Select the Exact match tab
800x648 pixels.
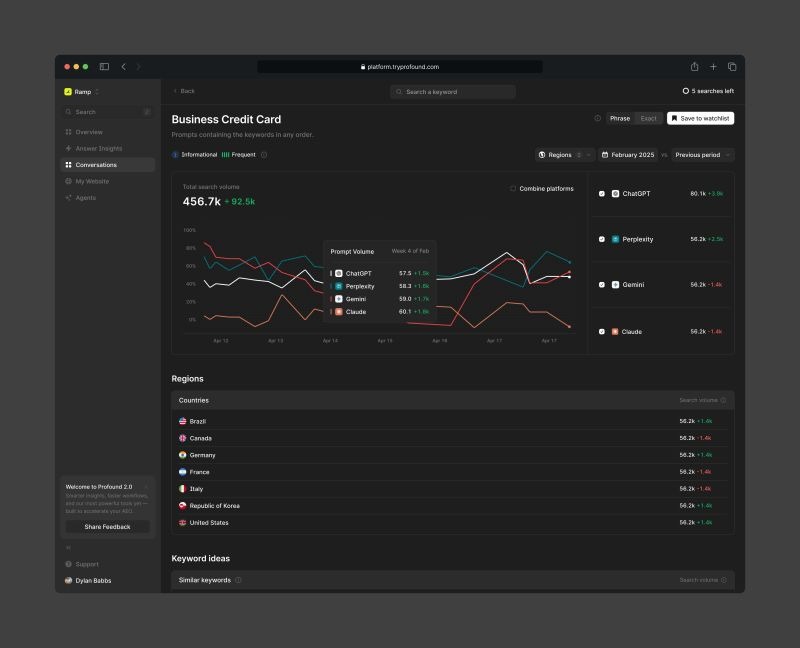648,118
